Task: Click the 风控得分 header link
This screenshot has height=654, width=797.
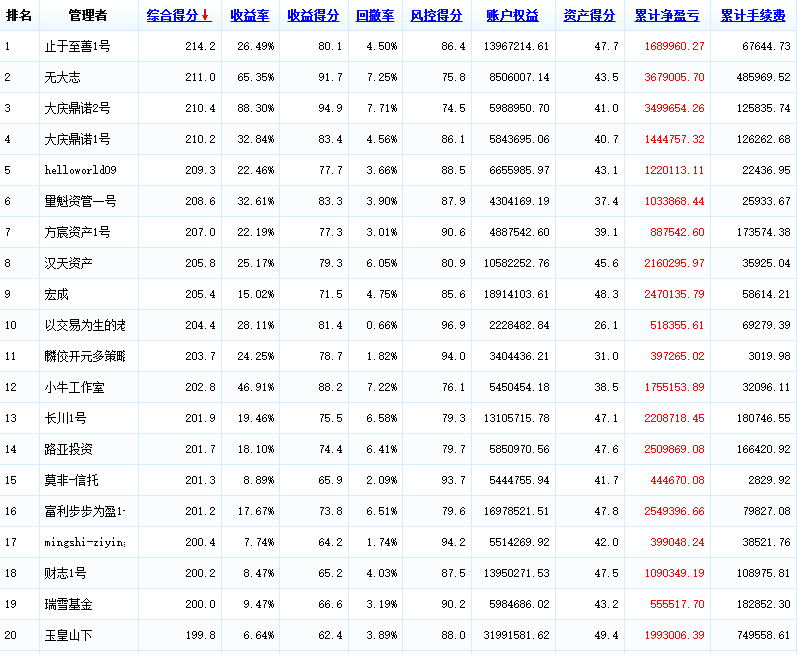Action: point(436,16)
